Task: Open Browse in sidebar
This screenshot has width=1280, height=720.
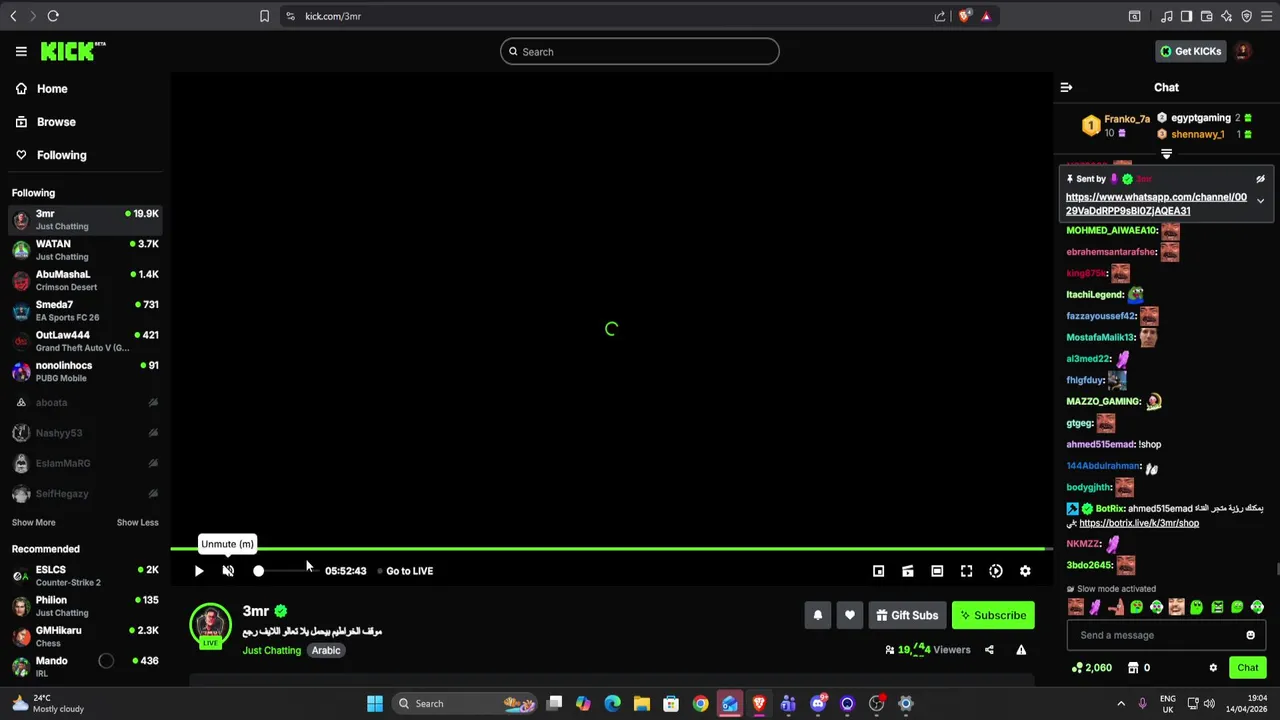Action: pyautogui.click(x=56, y=122)
